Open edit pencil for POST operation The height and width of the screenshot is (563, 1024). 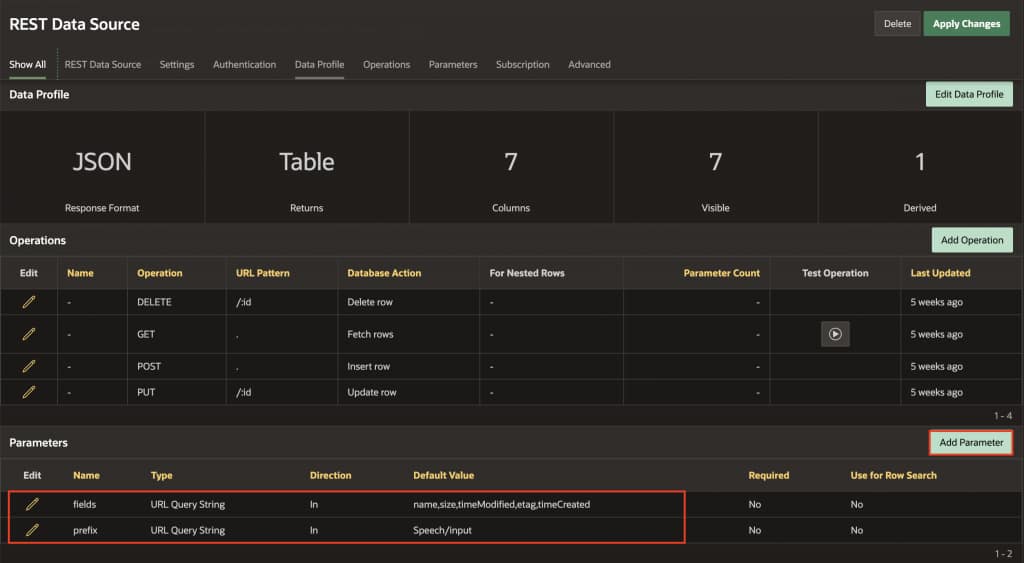(29, 367)
